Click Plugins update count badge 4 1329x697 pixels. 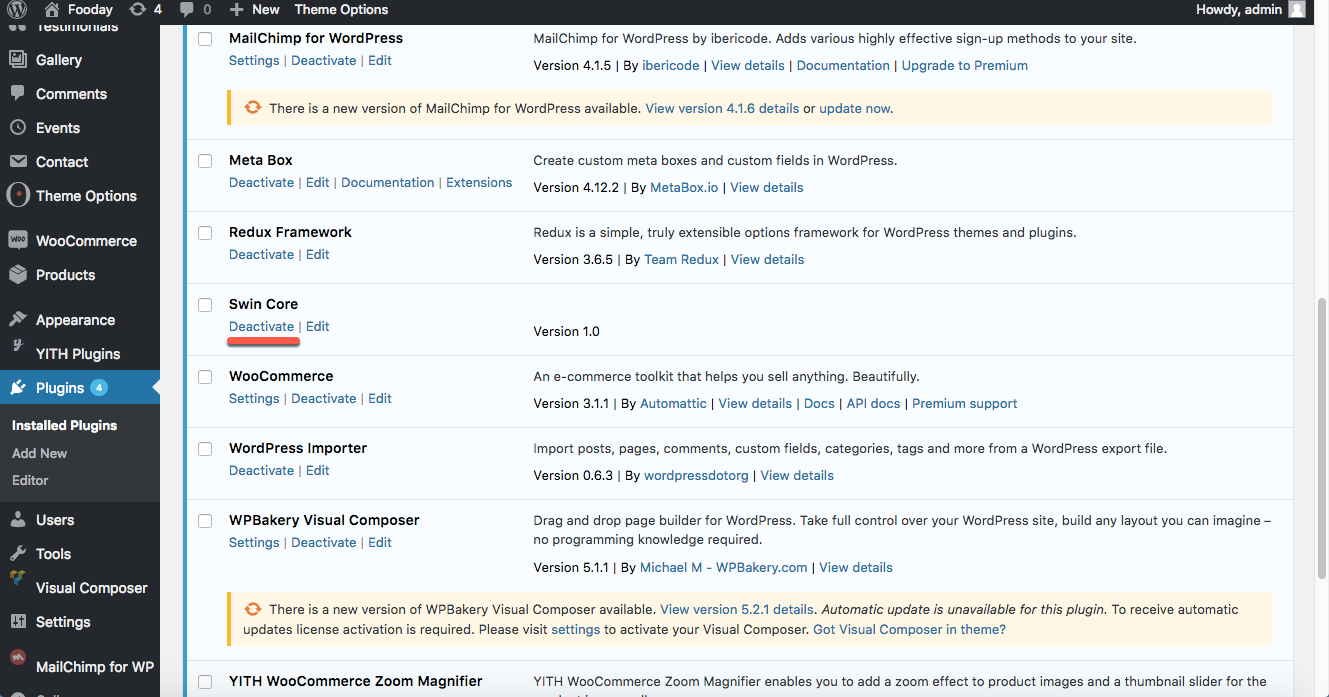(x=98, y=388)
